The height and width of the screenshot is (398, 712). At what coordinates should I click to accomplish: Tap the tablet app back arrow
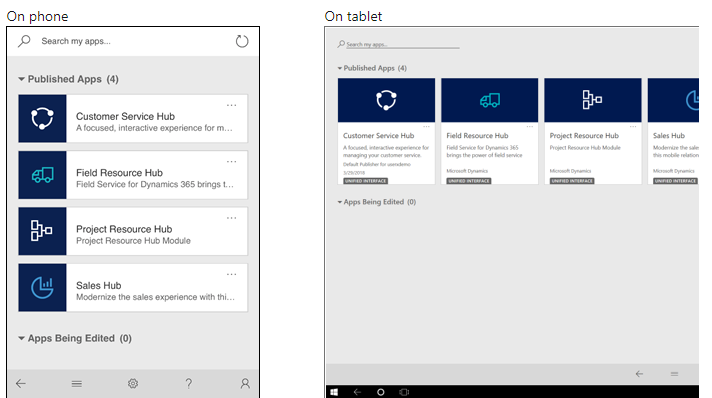pyautogui.click(x=639, y=374)
